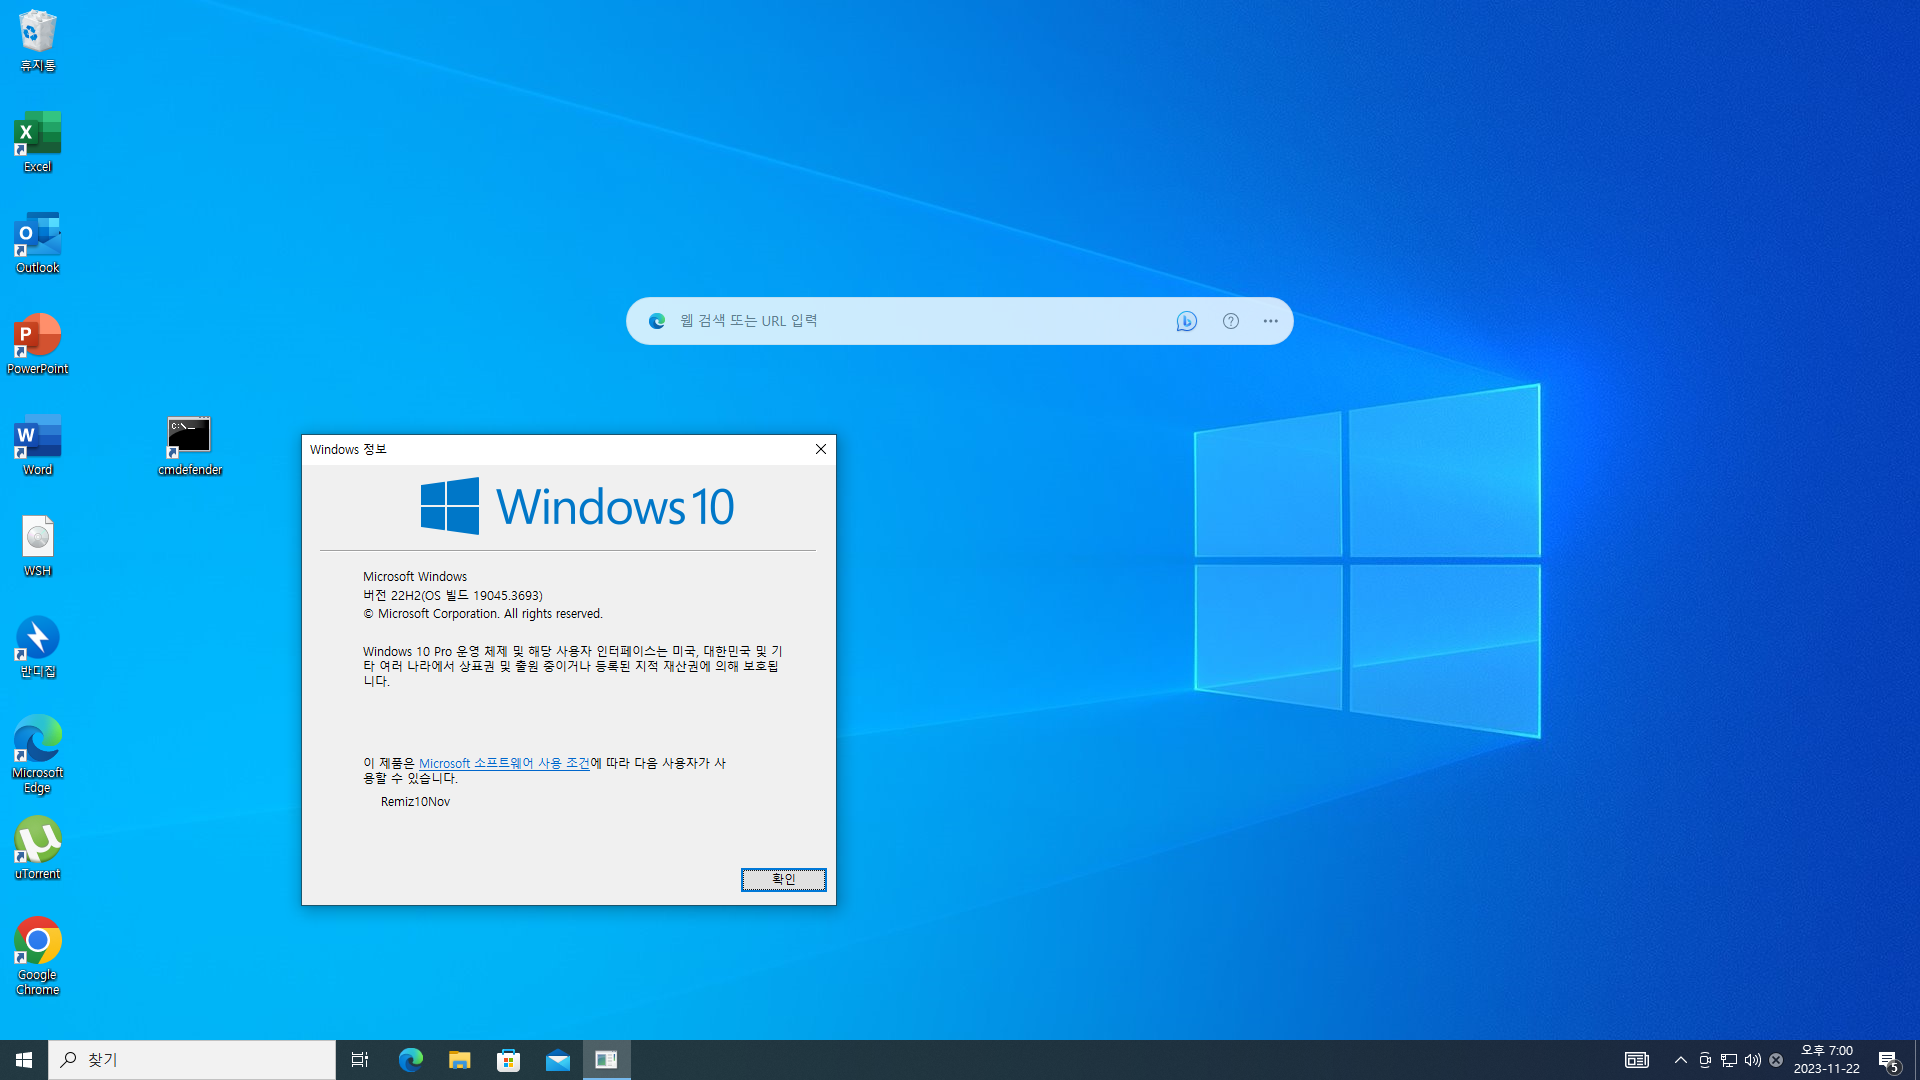This screenshot has height=1080, width=1920.
Task: Select the cmdefender shortcut icon
Action: (190, 445)
